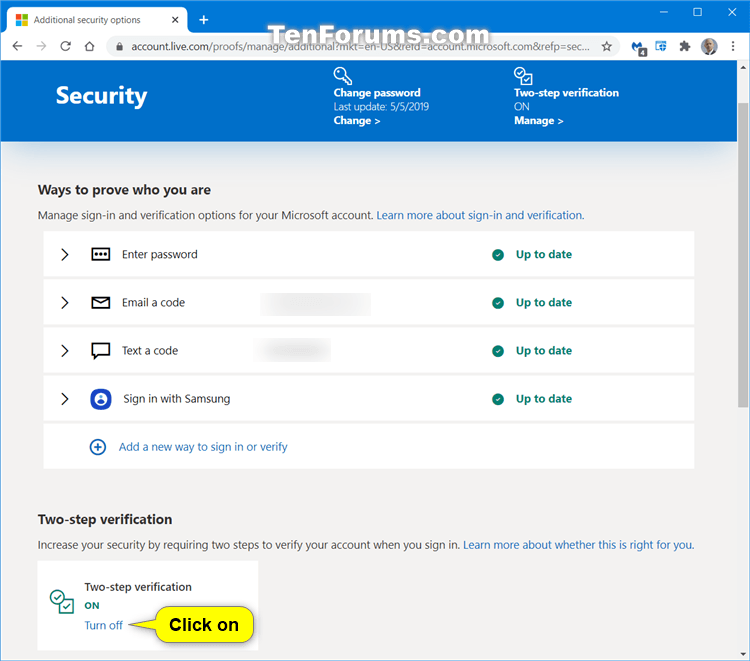Click the Sign in with Samsung label
The height and width of the screenshot is (661, 750).
tap(176, 399)
